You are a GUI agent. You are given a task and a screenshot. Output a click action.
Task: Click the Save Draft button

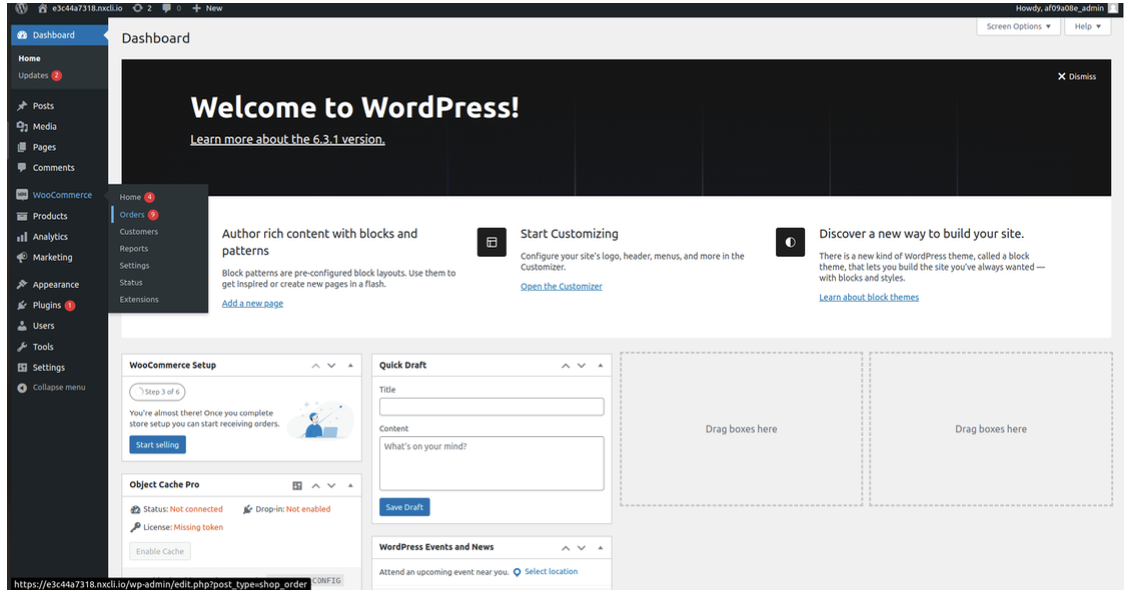404,507
